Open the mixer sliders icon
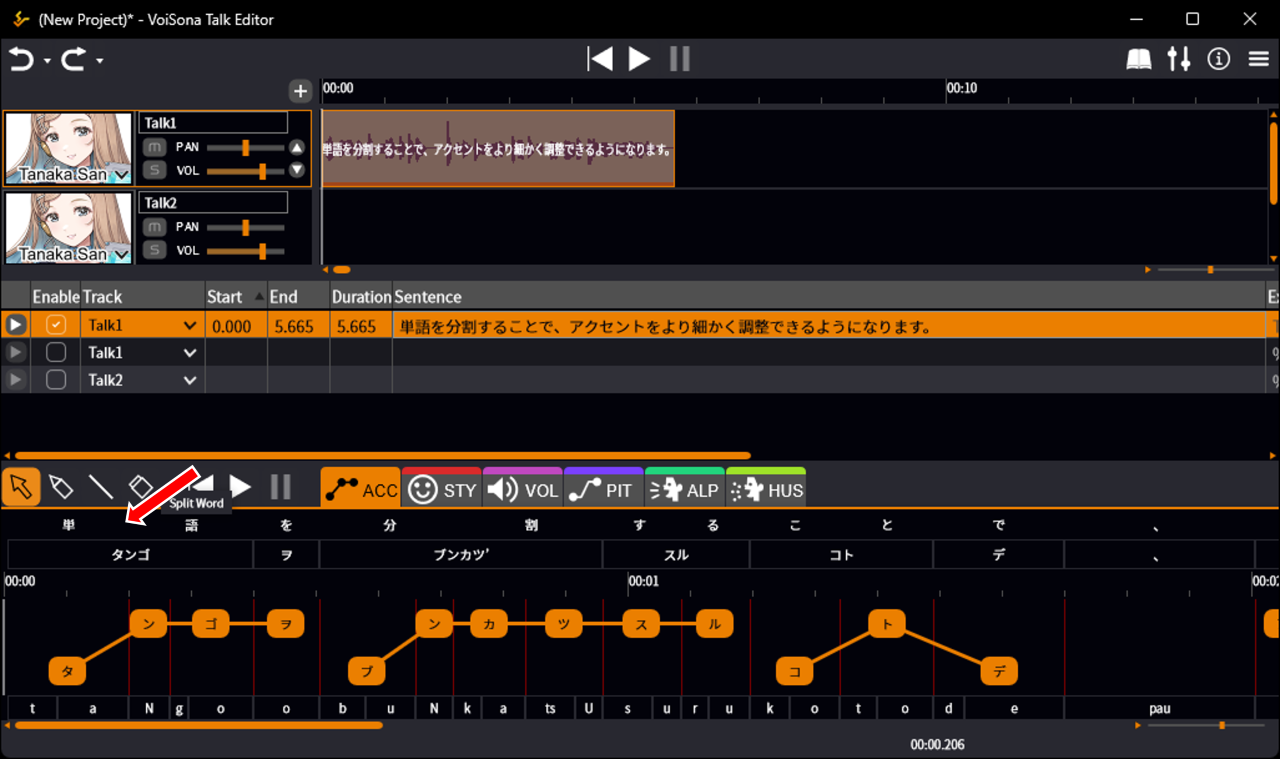 pyautogui.click(x=1179, y=60)
